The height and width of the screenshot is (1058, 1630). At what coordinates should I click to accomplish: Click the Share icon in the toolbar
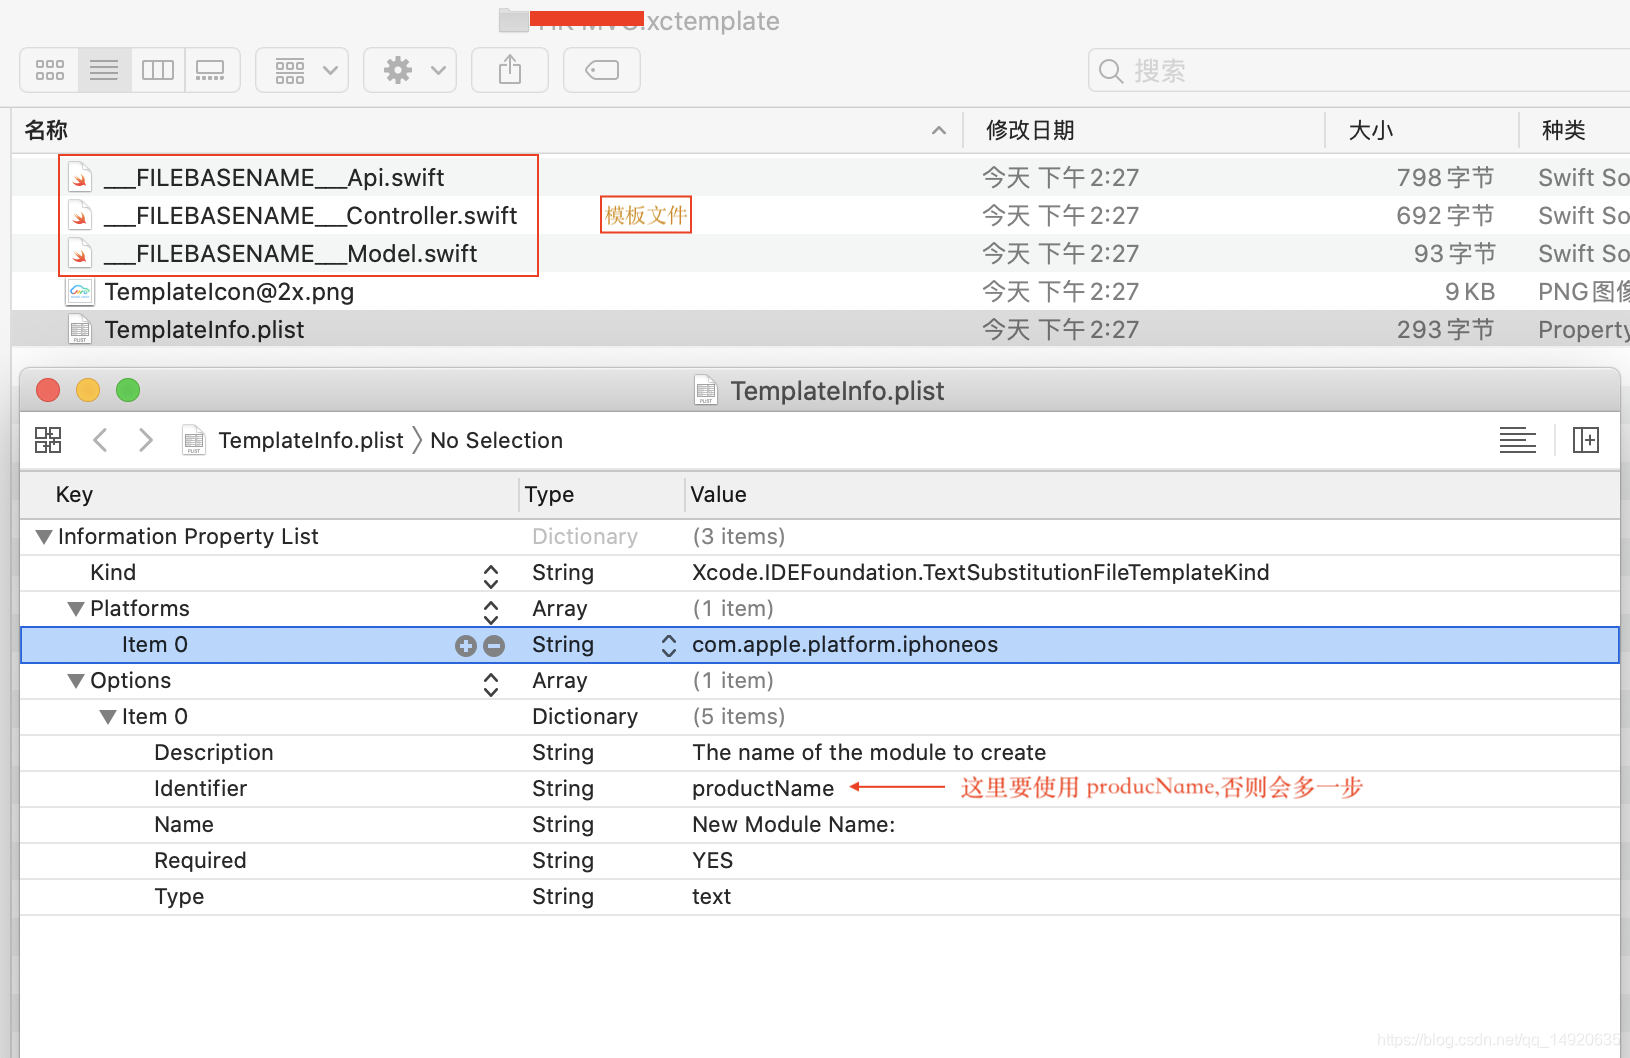509,70
